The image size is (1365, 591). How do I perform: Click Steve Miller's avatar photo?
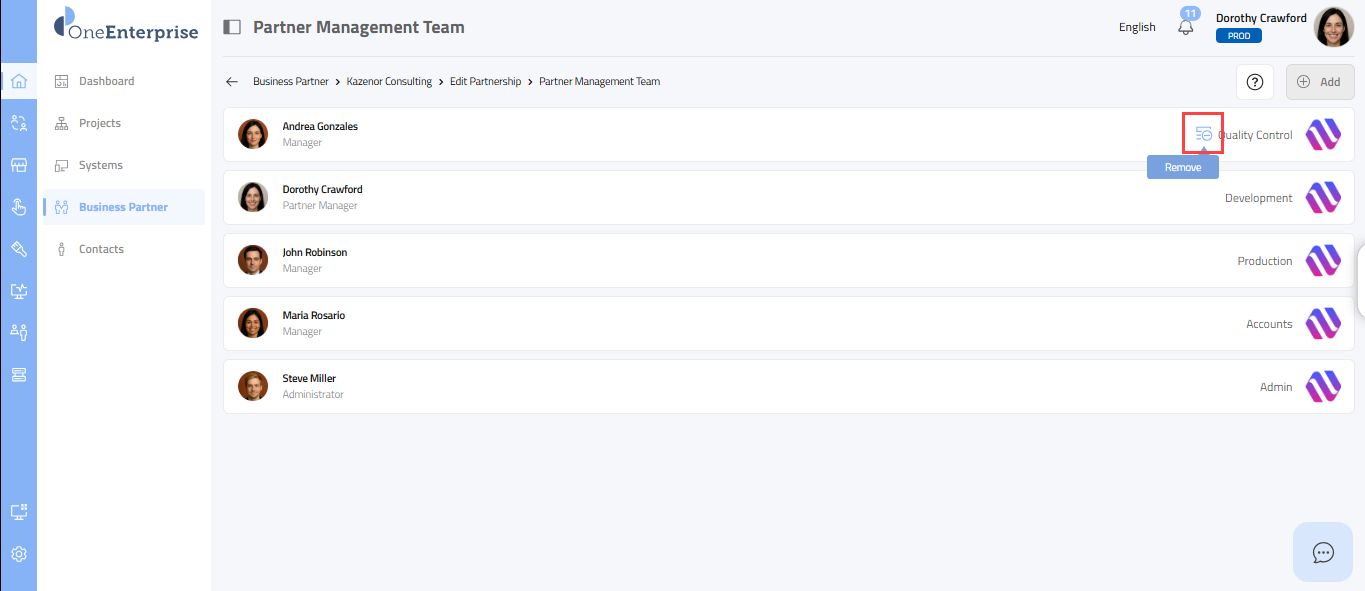point(253,386)
